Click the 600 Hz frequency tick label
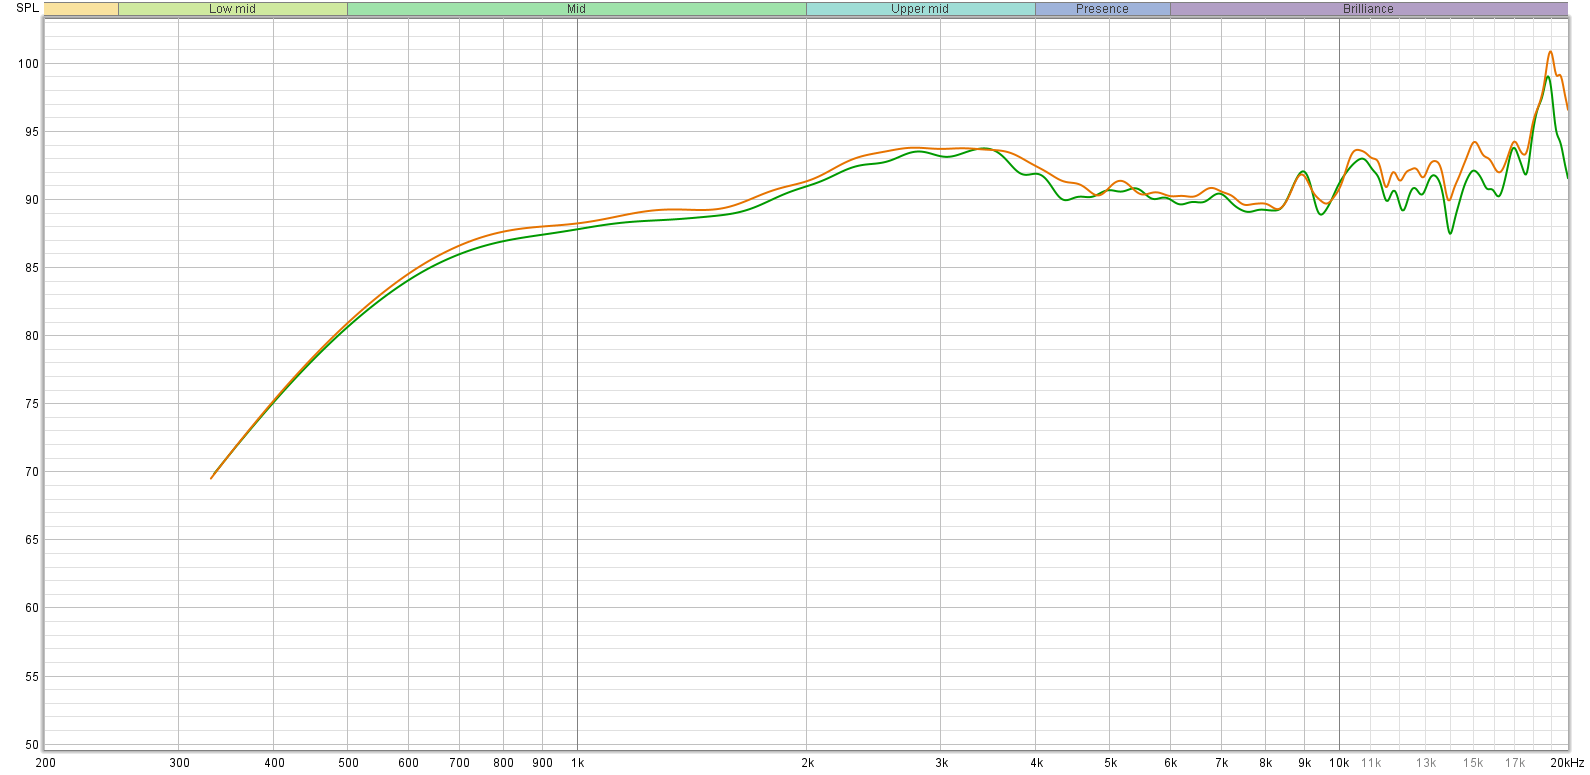Image resolution: width=1590 pixels, height=775 pixels. [x=408, y=763]
